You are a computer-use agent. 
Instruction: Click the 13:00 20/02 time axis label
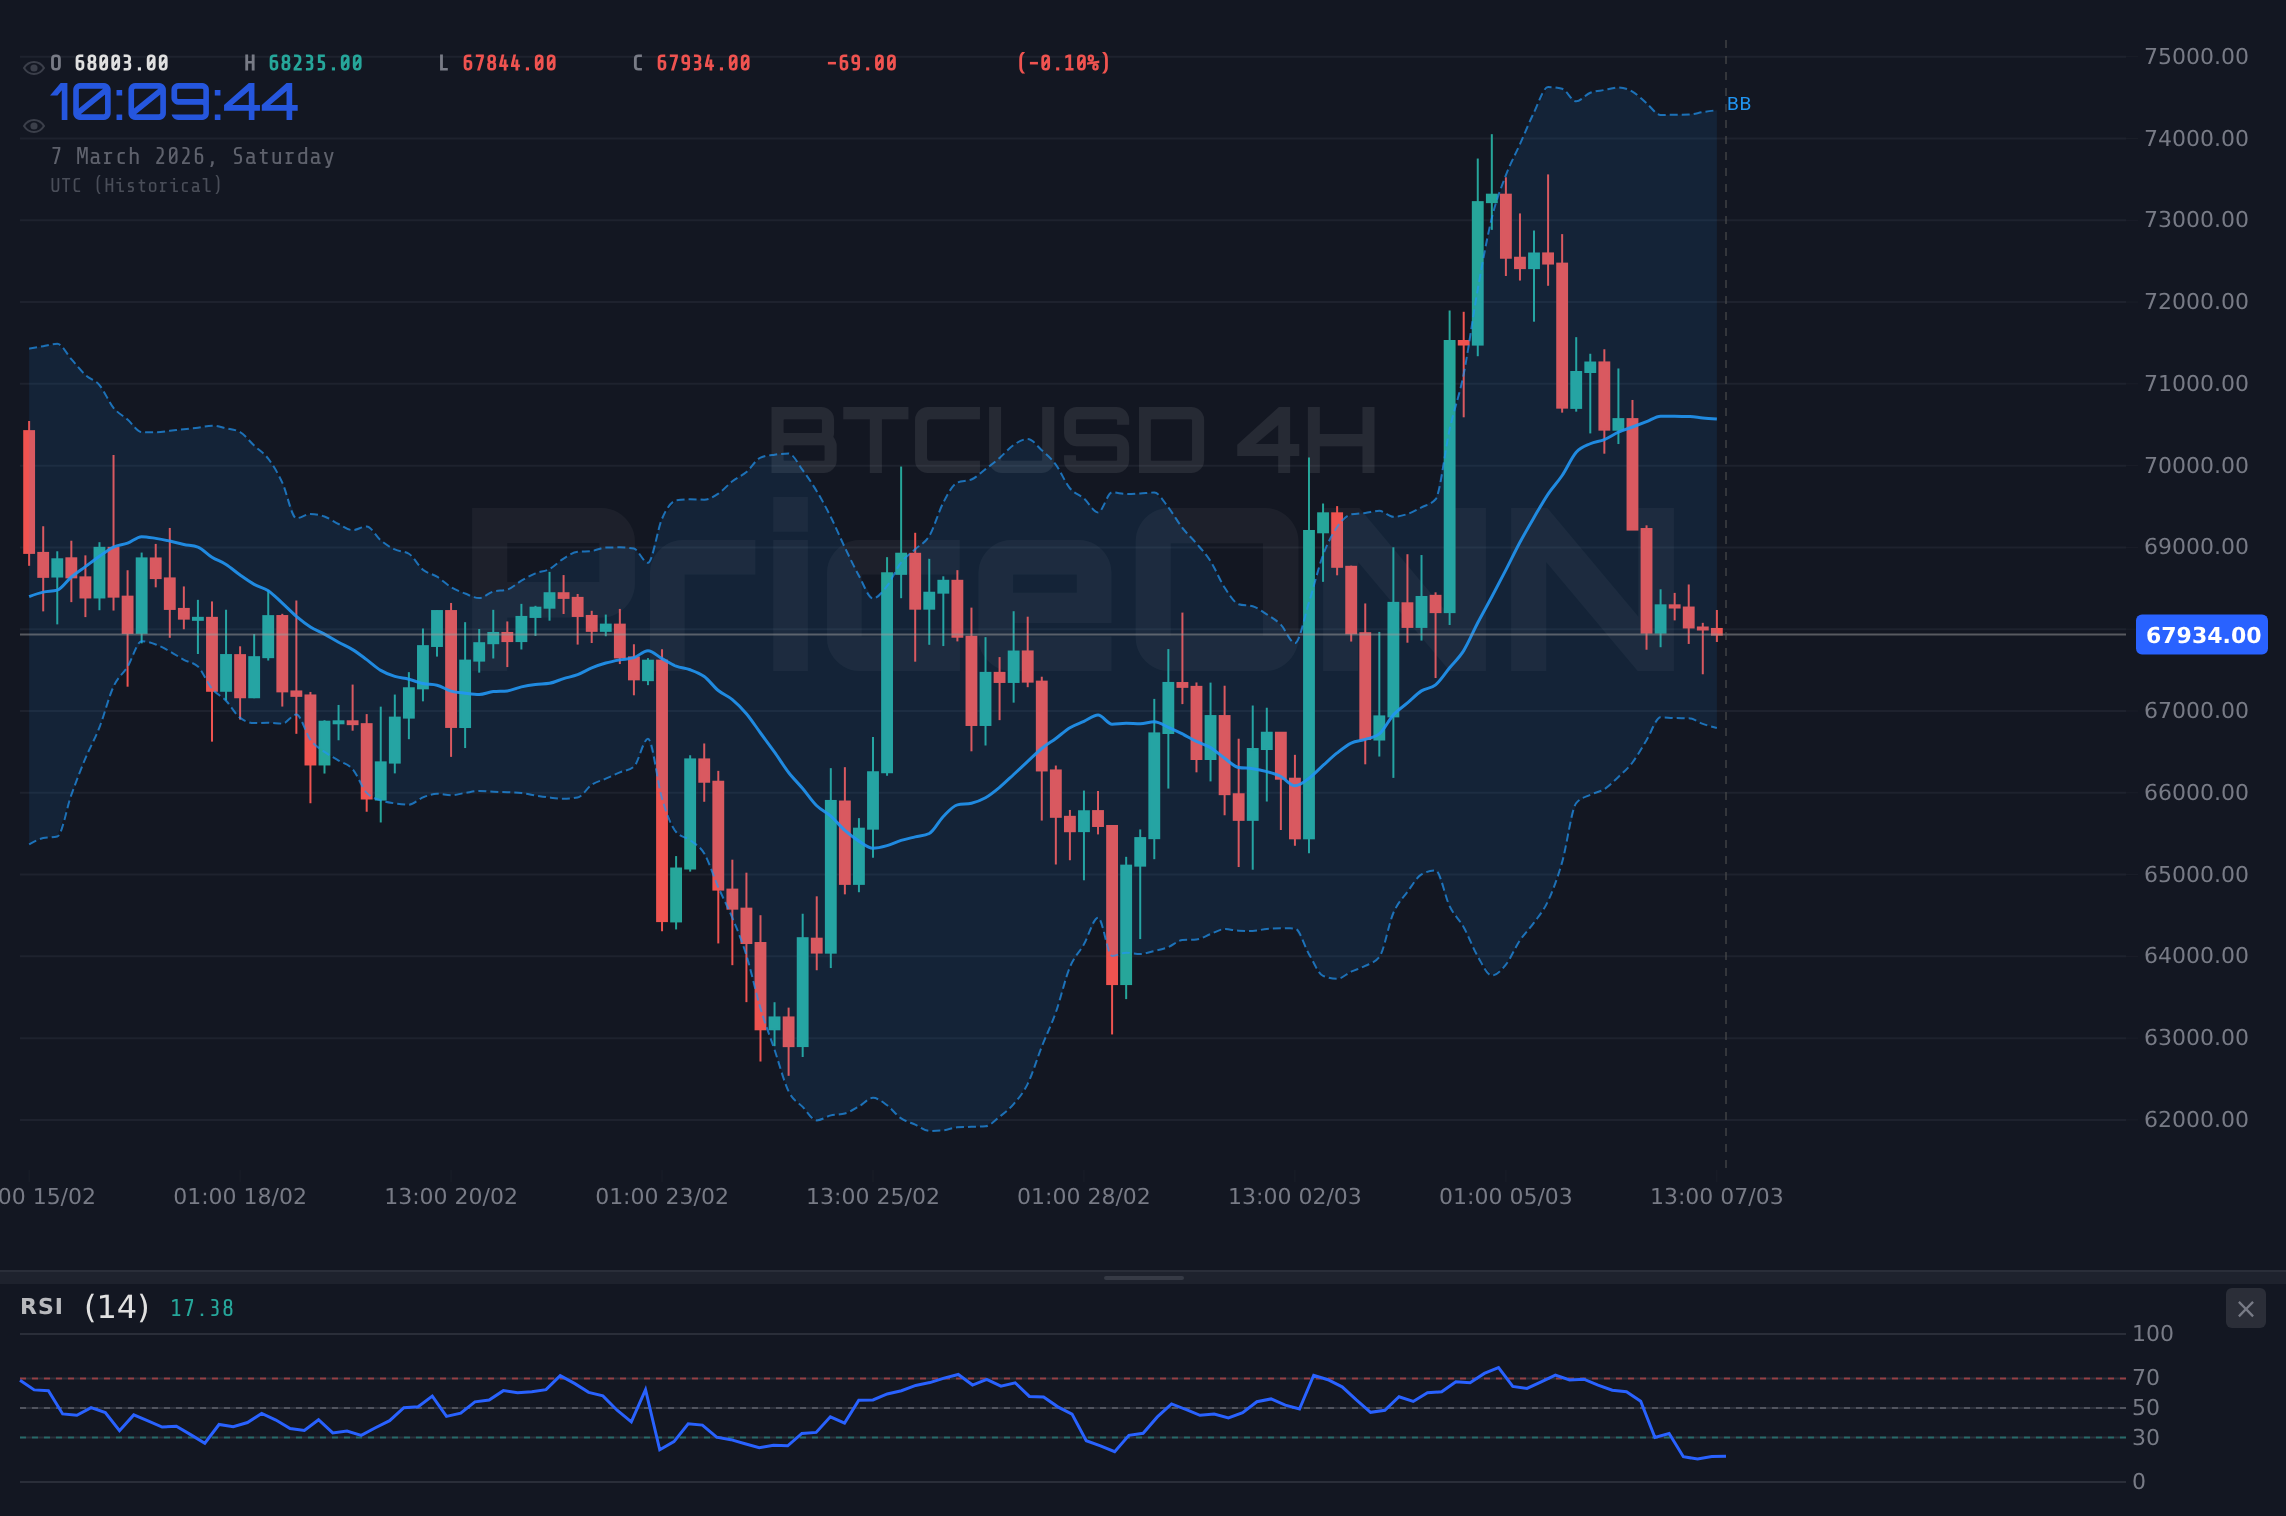pyautogui.click(x=451, y=1196)
